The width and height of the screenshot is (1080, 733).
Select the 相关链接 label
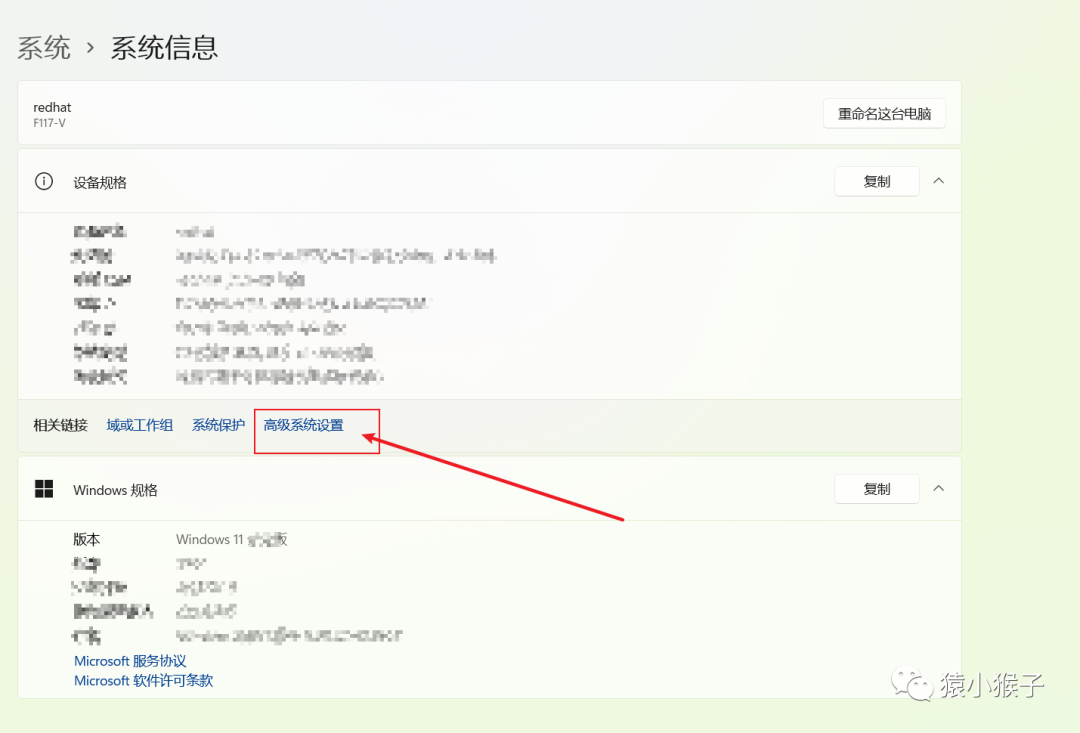pyautogui.click(x=61, y=425)
